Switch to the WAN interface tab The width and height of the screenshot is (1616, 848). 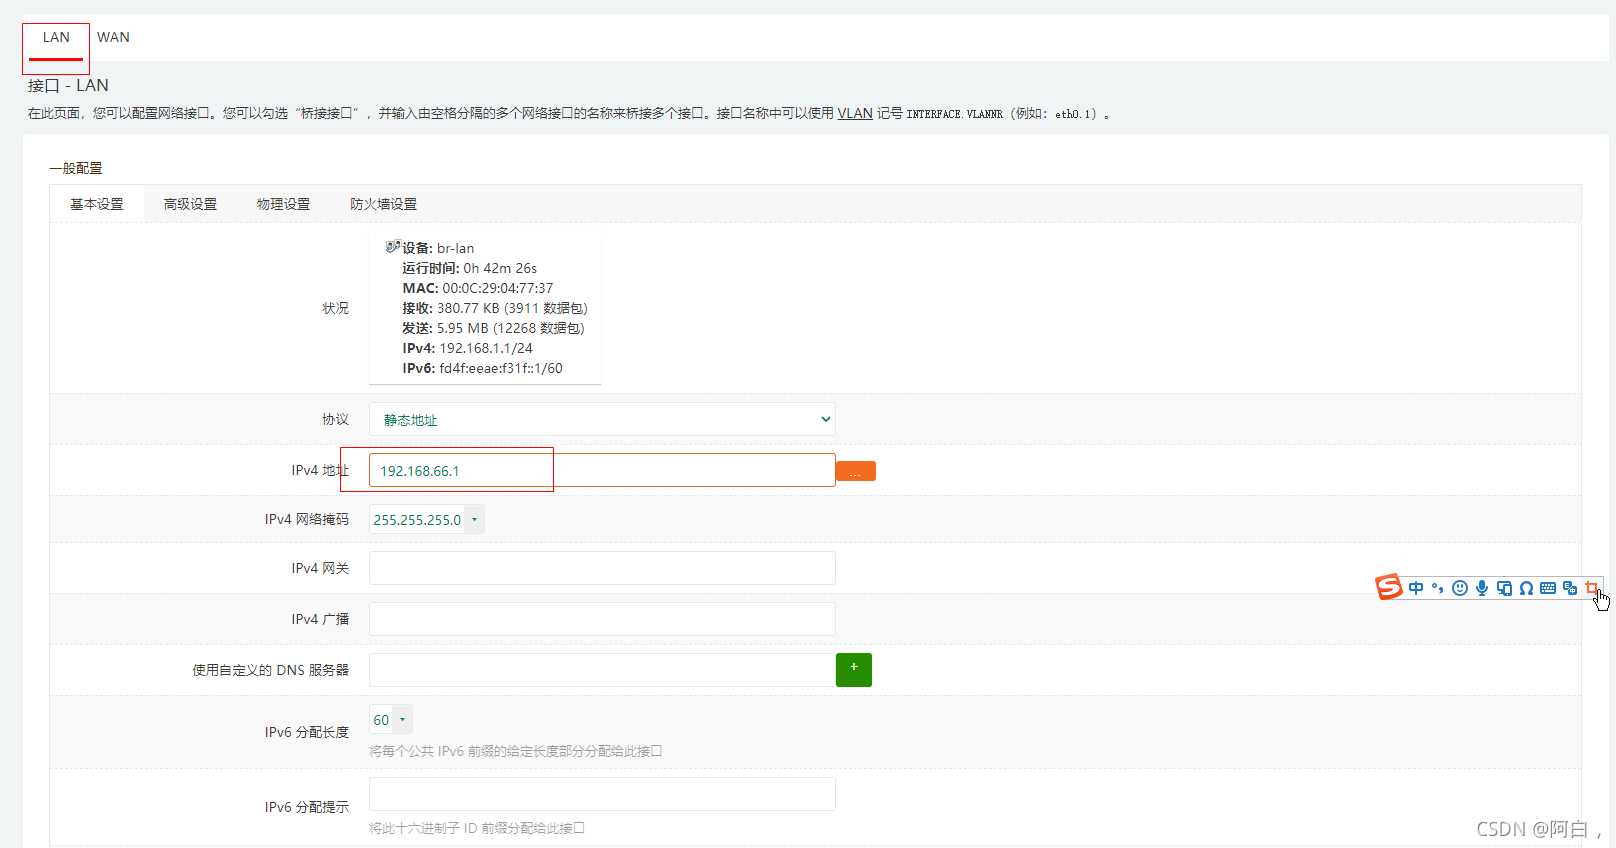113,38
